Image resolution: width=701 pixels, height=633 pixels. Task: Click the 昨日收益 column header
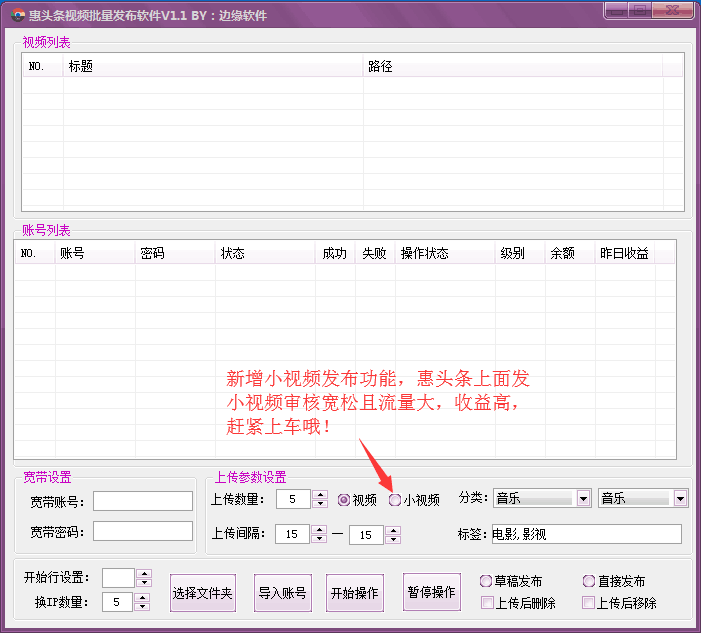(x=625, y=253)
